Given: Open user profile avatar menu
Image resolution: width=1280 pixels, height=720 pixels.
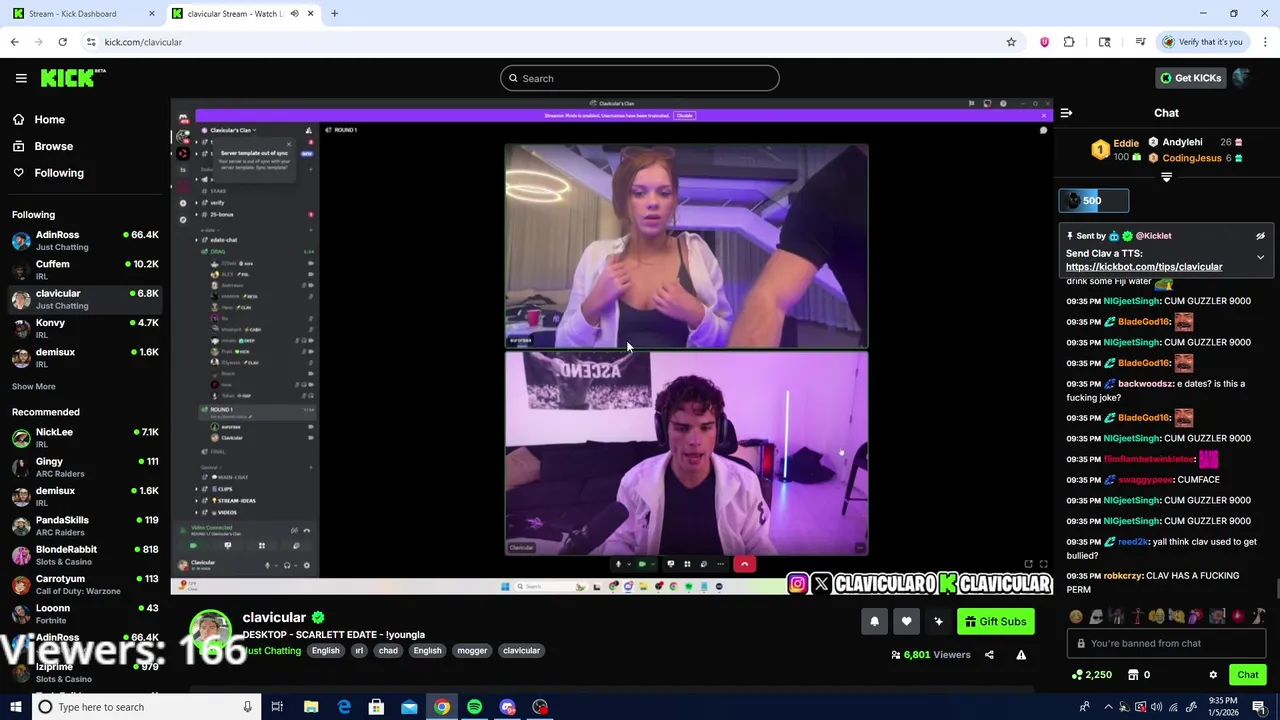Looking at the screenshot, I should pyautogui.click(x=1242, y=78).
